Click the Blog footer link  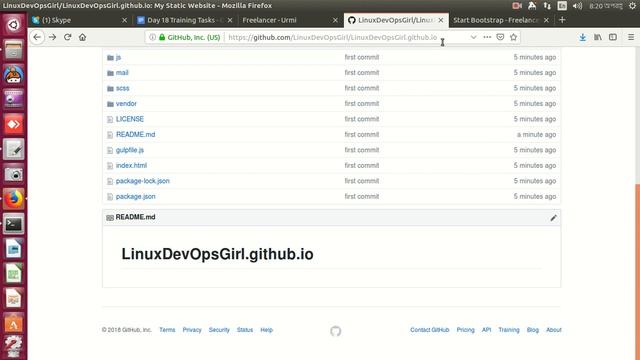point(533,330)
